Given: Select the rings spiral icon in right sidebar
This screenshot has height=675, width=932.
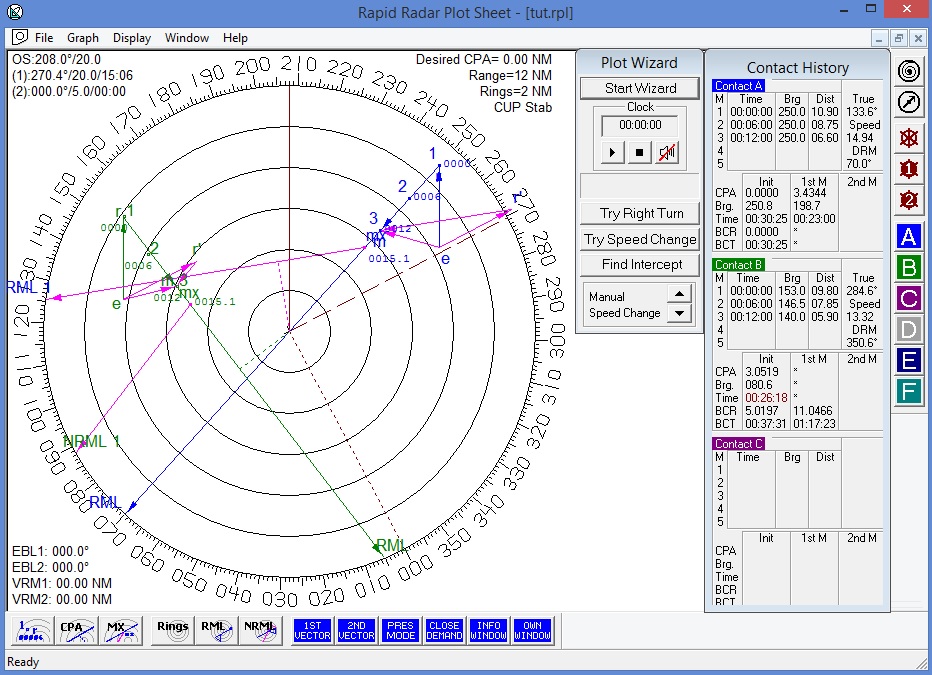Looking at the screenshot, I should [x=908, y=70].
